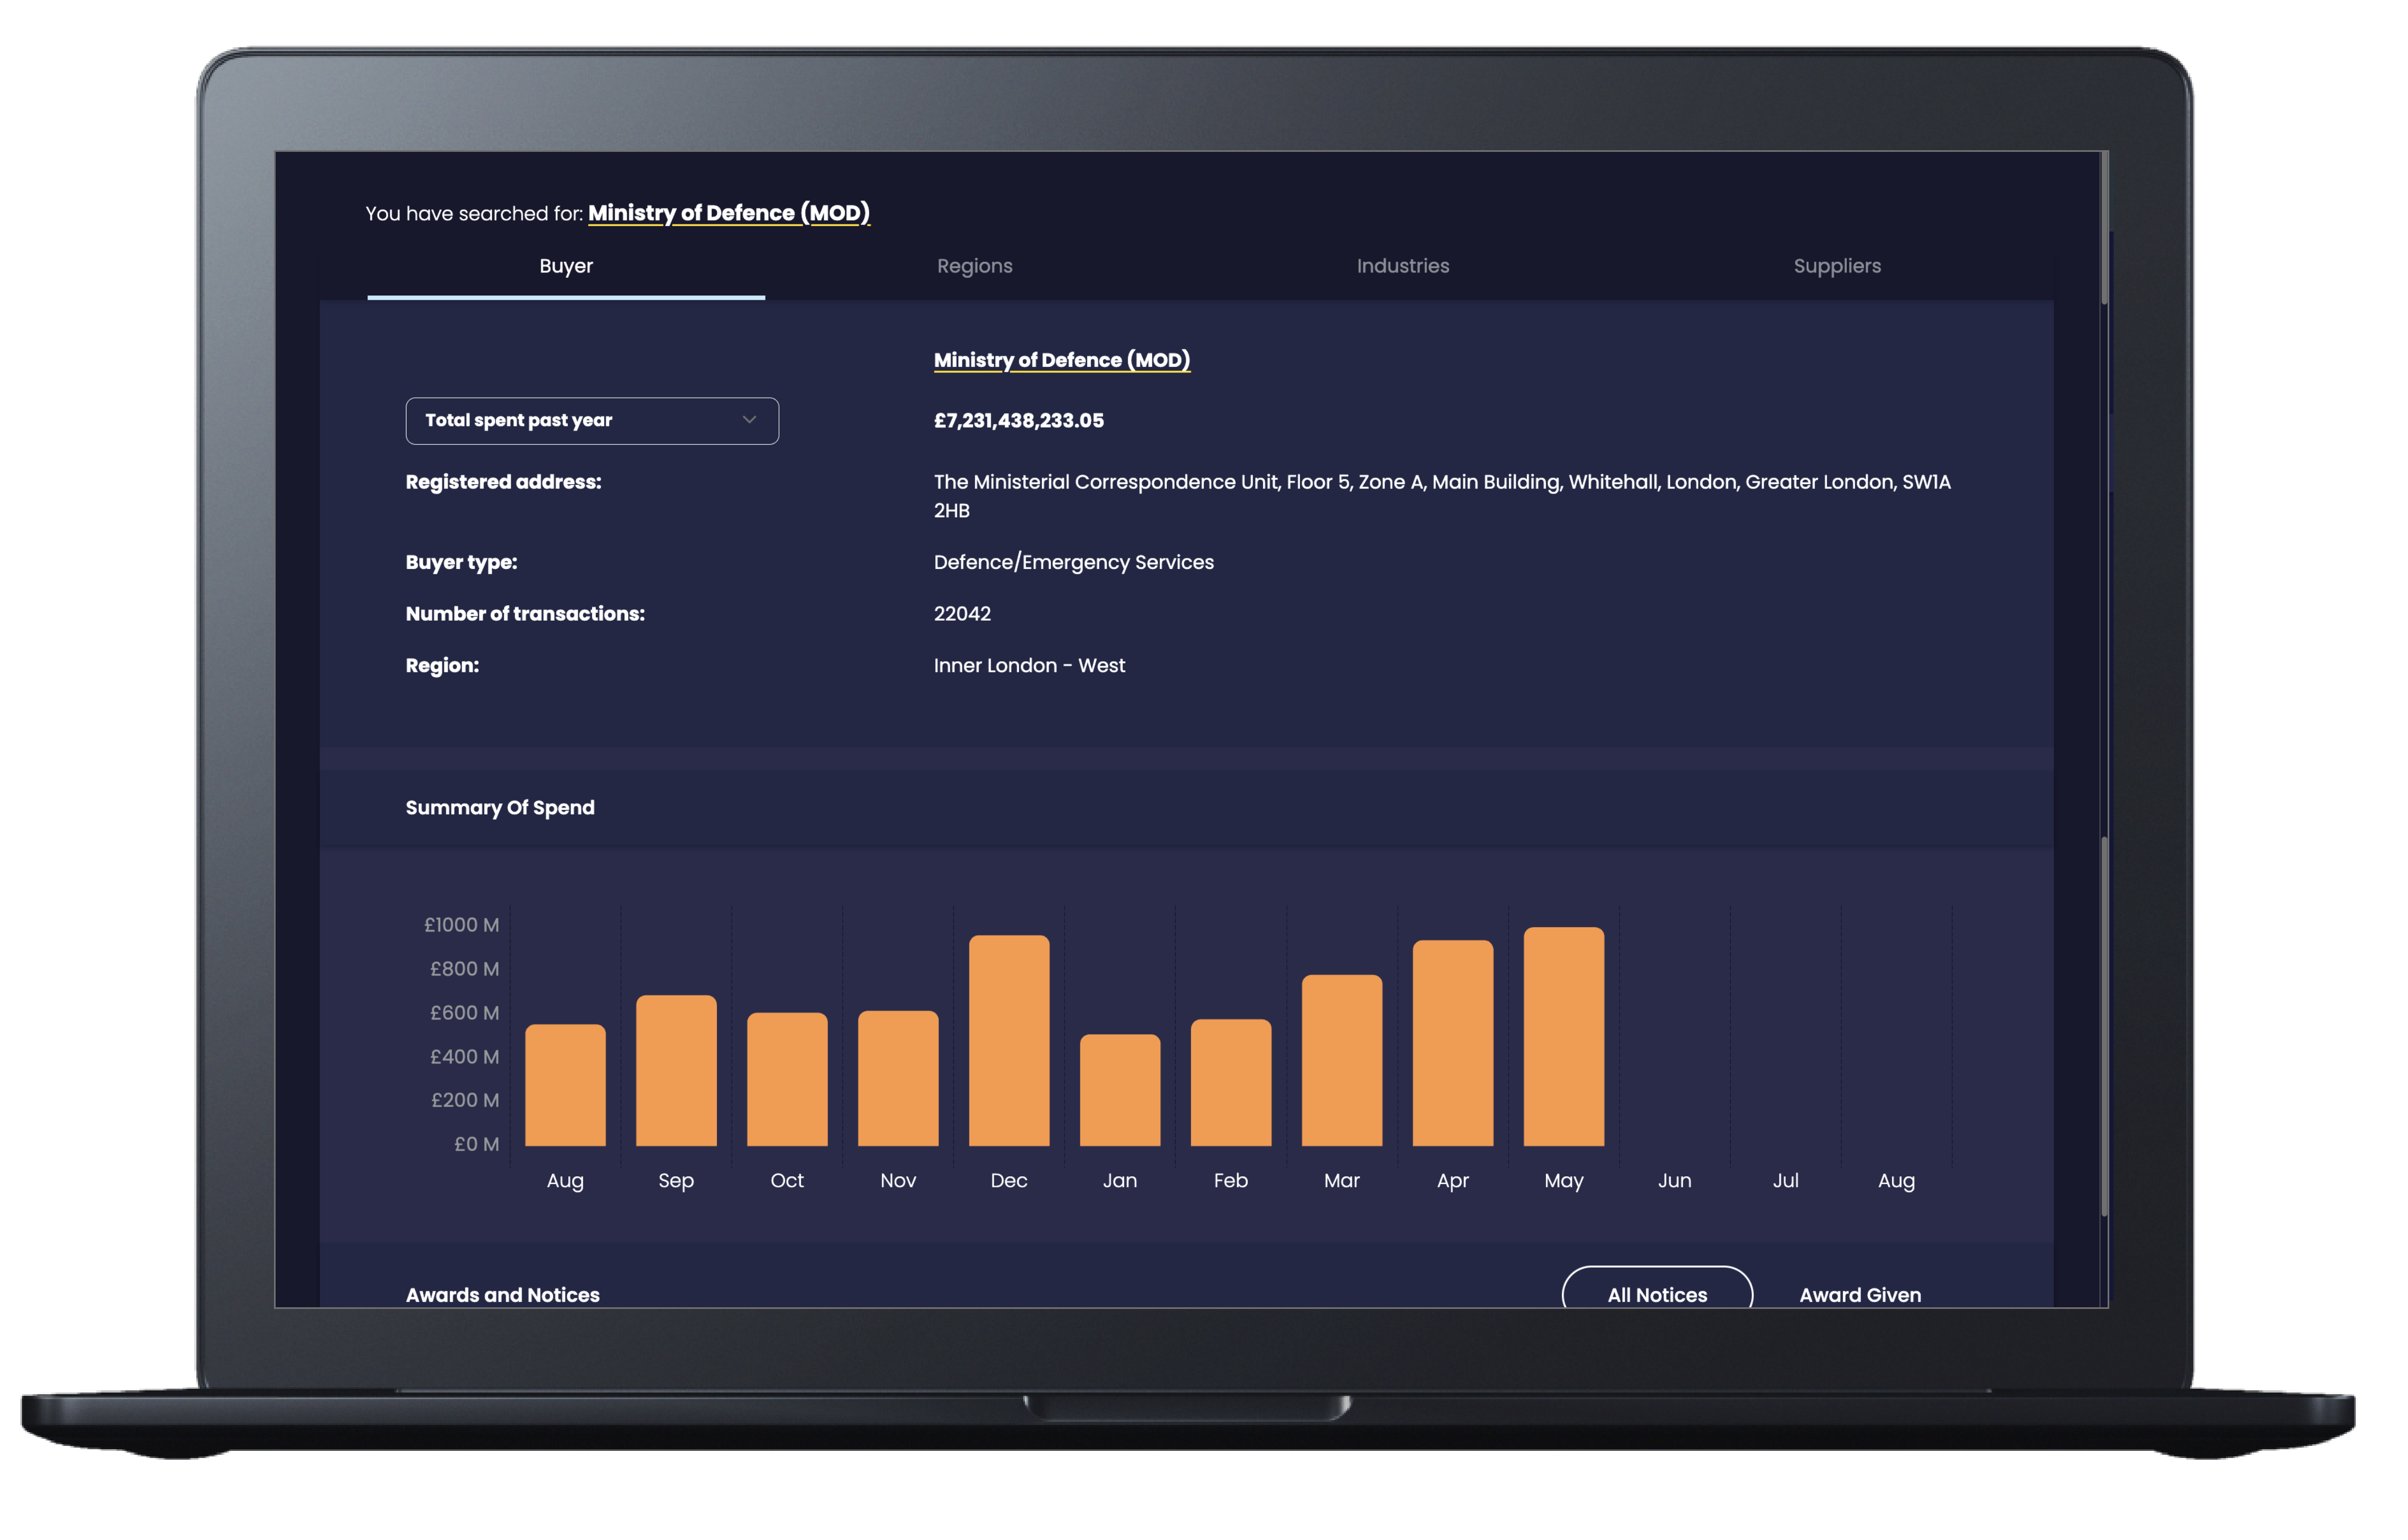Screen dimensions: 2408x1540
Task: Click the first August spend bar
Action: click(565, 1085)
